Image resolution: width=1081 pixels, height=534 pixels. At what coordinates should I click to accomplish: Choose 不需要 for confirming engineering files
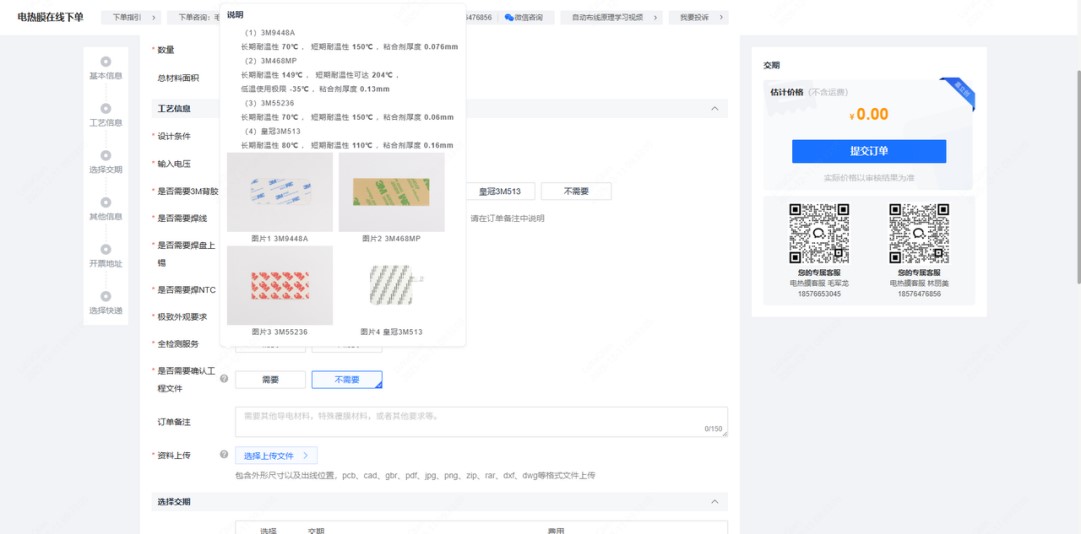coord(346,380)
